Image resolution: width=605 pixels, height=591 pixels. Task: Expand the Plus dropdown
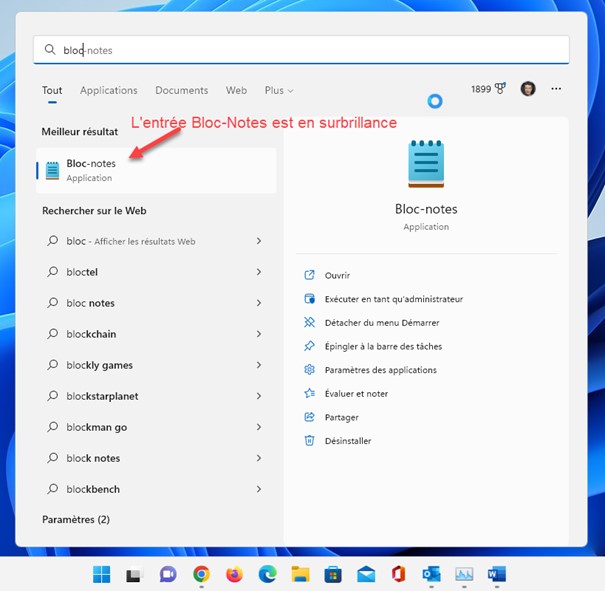point(279,90)
